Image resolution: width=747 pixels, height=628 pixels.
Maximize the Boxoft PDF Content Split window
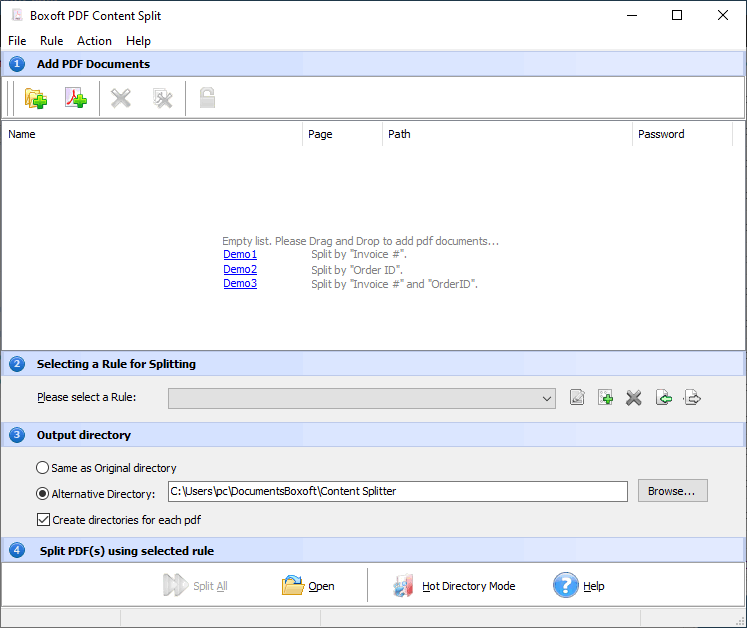click(676, 15)
